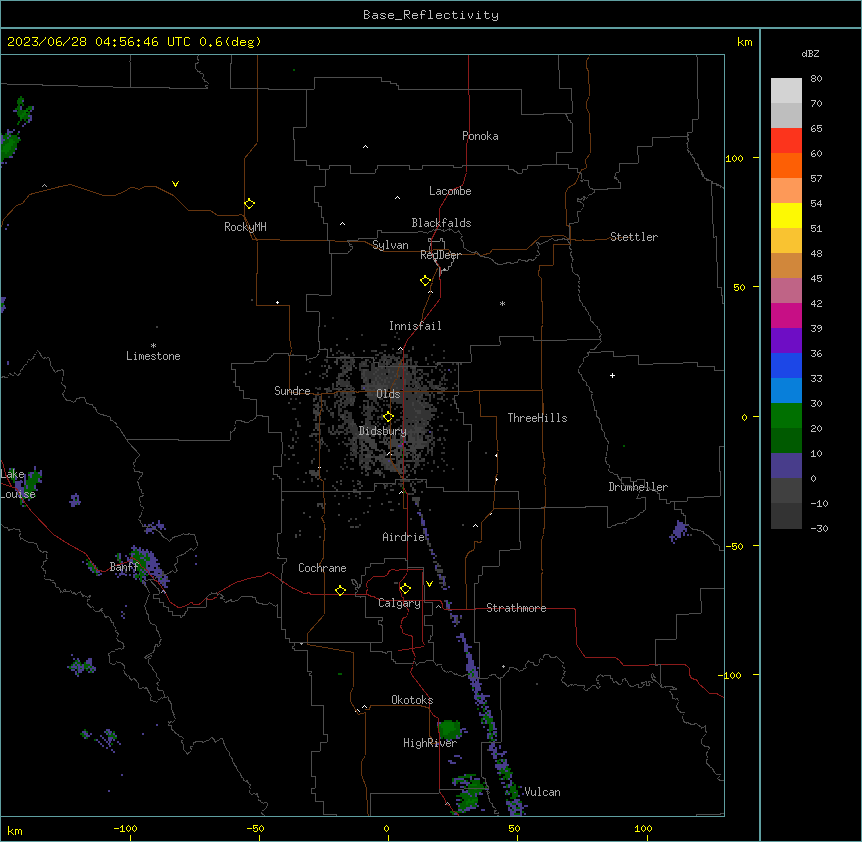The image size is (862, 842).
Task: Click the Banff label
Action: [x=124, y=567]
